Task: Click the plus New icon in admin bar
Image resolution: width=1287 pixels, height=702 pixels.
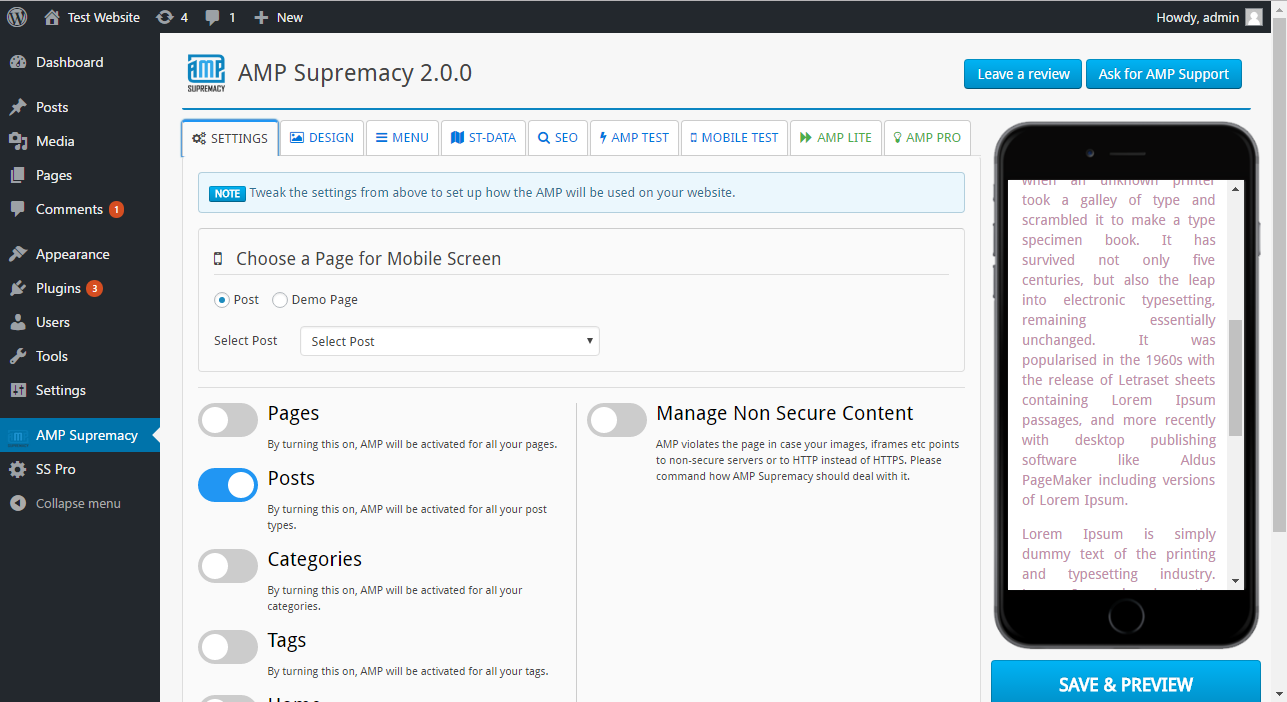Action: point(261,17)
